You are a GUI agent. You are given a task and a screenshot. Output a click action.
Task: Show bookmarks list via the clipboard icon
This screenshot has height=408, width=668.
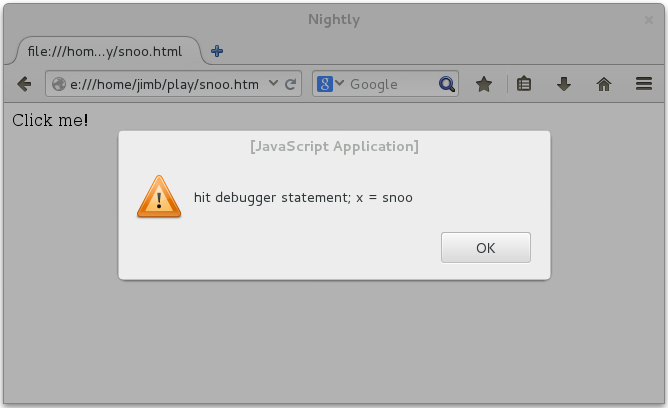(523, 85)
